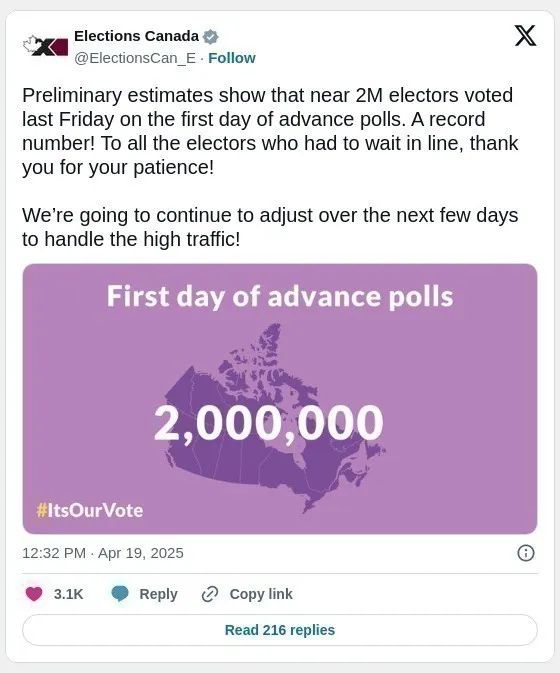This screenshot has height=673, width=560.
Task: Click the tweet text about advance polls
Action: (270, 167)
